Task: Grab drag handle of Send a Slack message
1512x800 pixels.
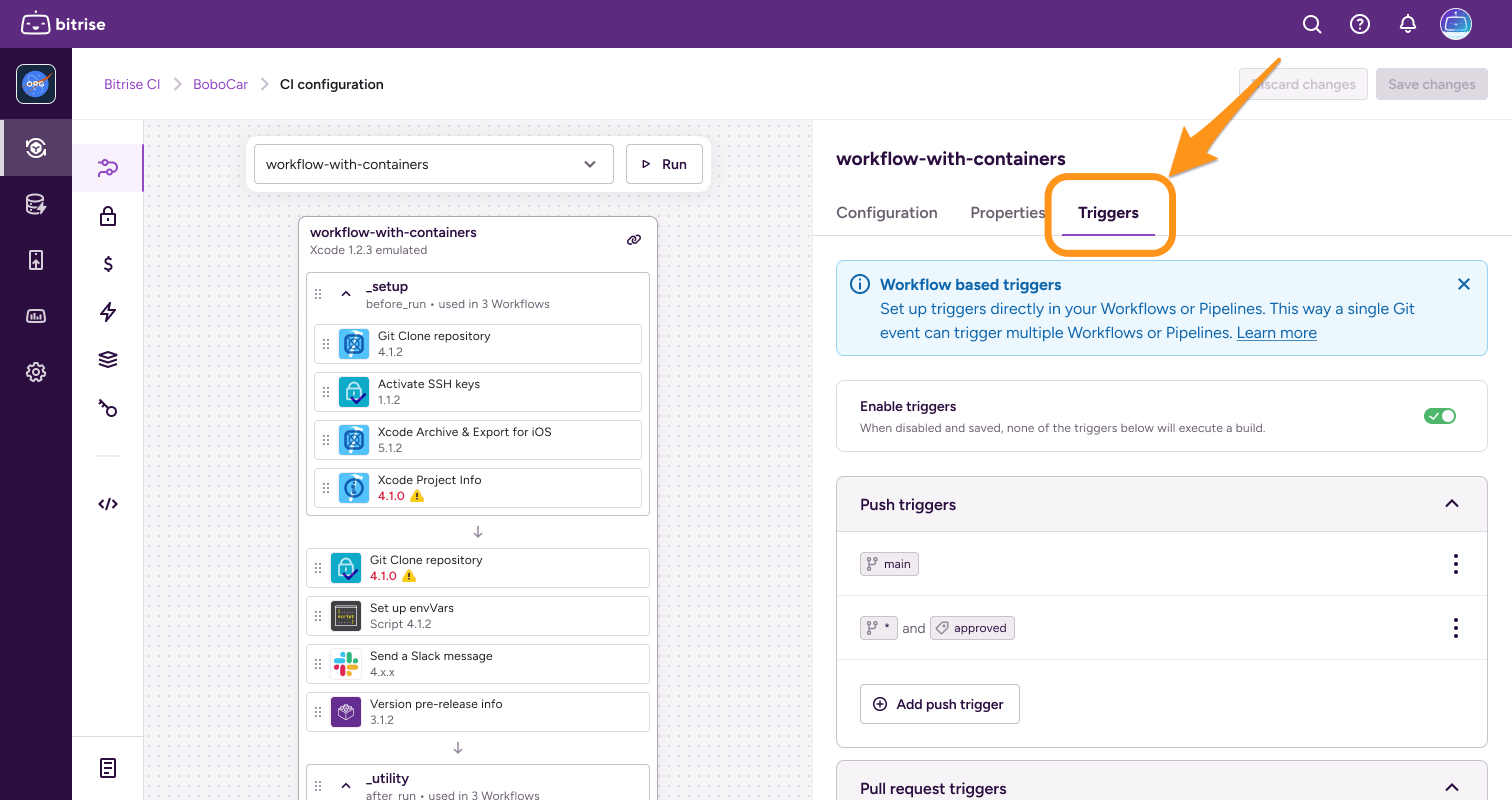Action: pos(318,664)
